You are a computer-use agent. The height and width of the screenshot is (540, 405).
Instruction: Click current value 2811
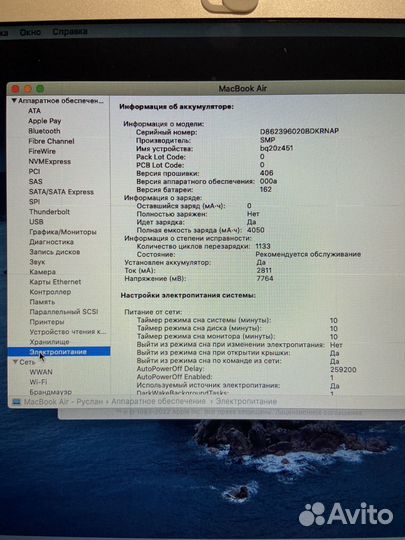pyautogui.click(x=264, y=270)
